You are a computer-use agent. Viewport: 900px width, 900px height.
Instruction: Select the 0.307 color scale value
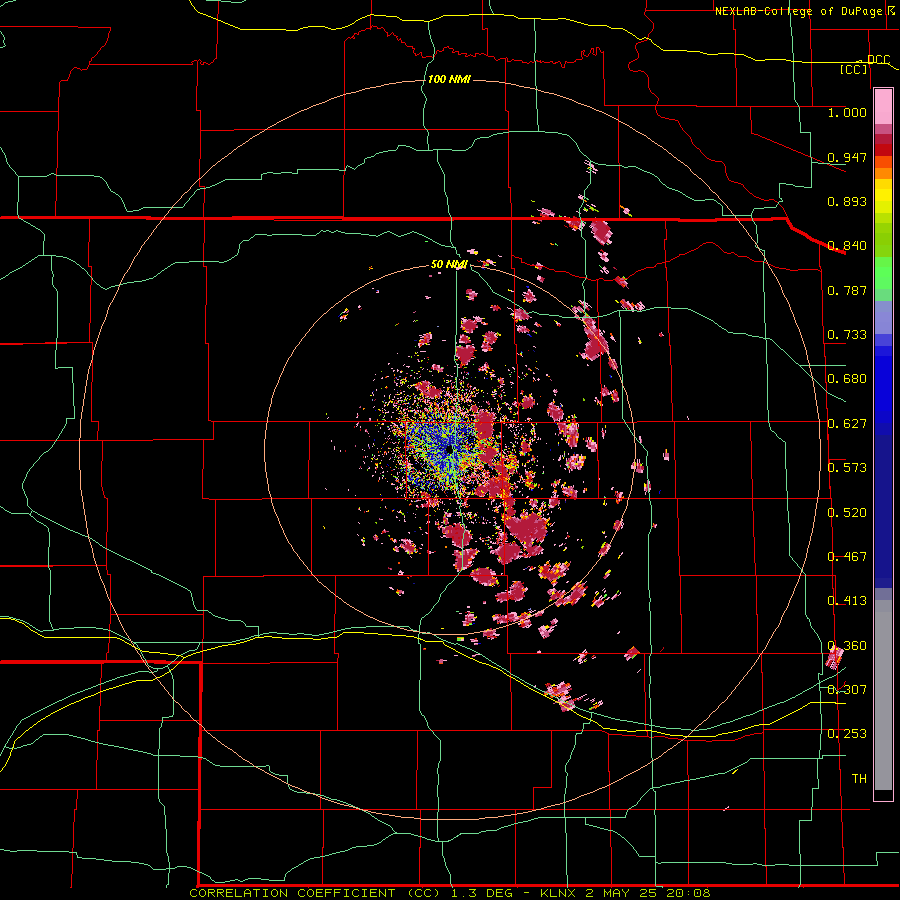tap(847, 690)
